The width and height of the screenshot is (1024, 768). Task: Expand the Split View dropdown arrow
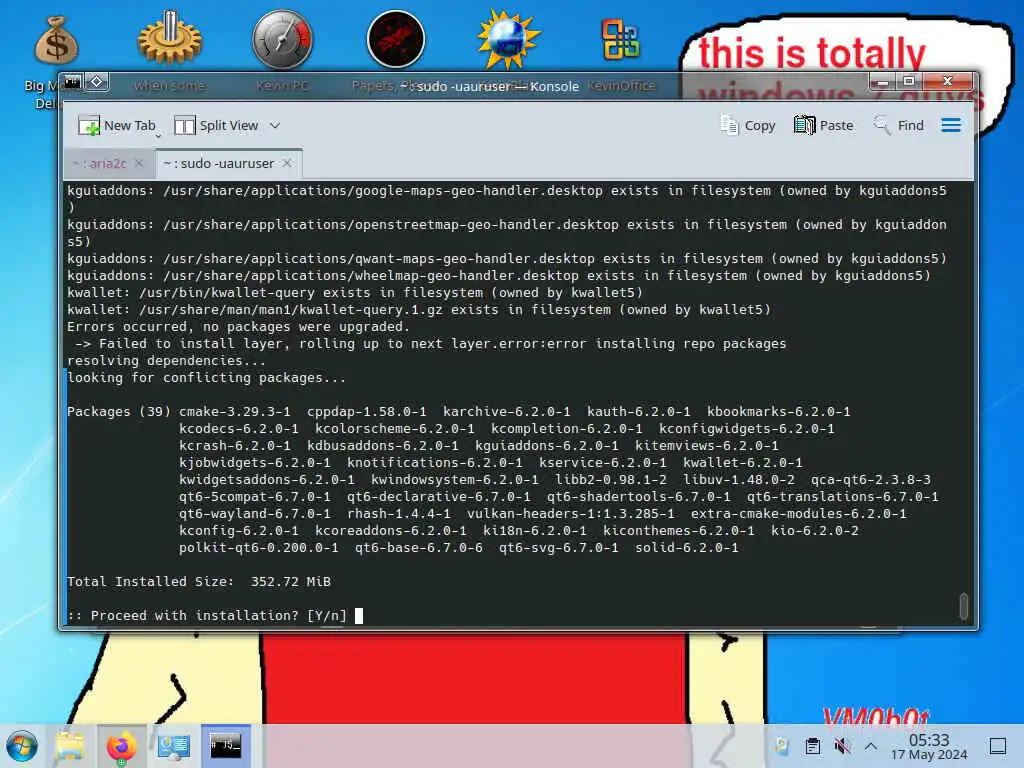pos(275,125)
